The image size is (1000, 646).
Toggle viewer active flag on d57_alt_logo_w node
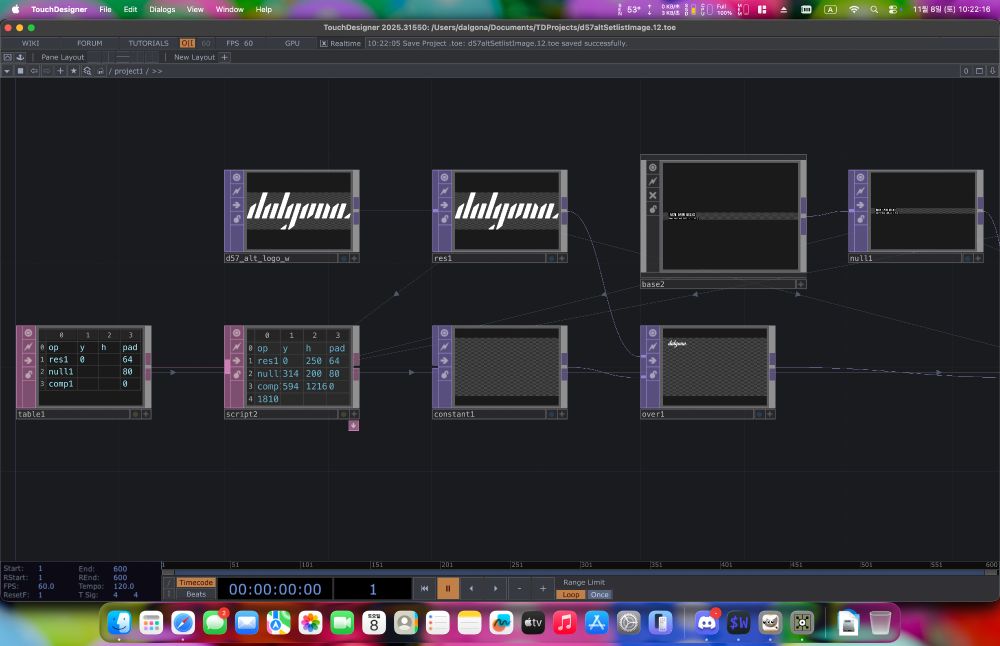(x=237, y=177)
